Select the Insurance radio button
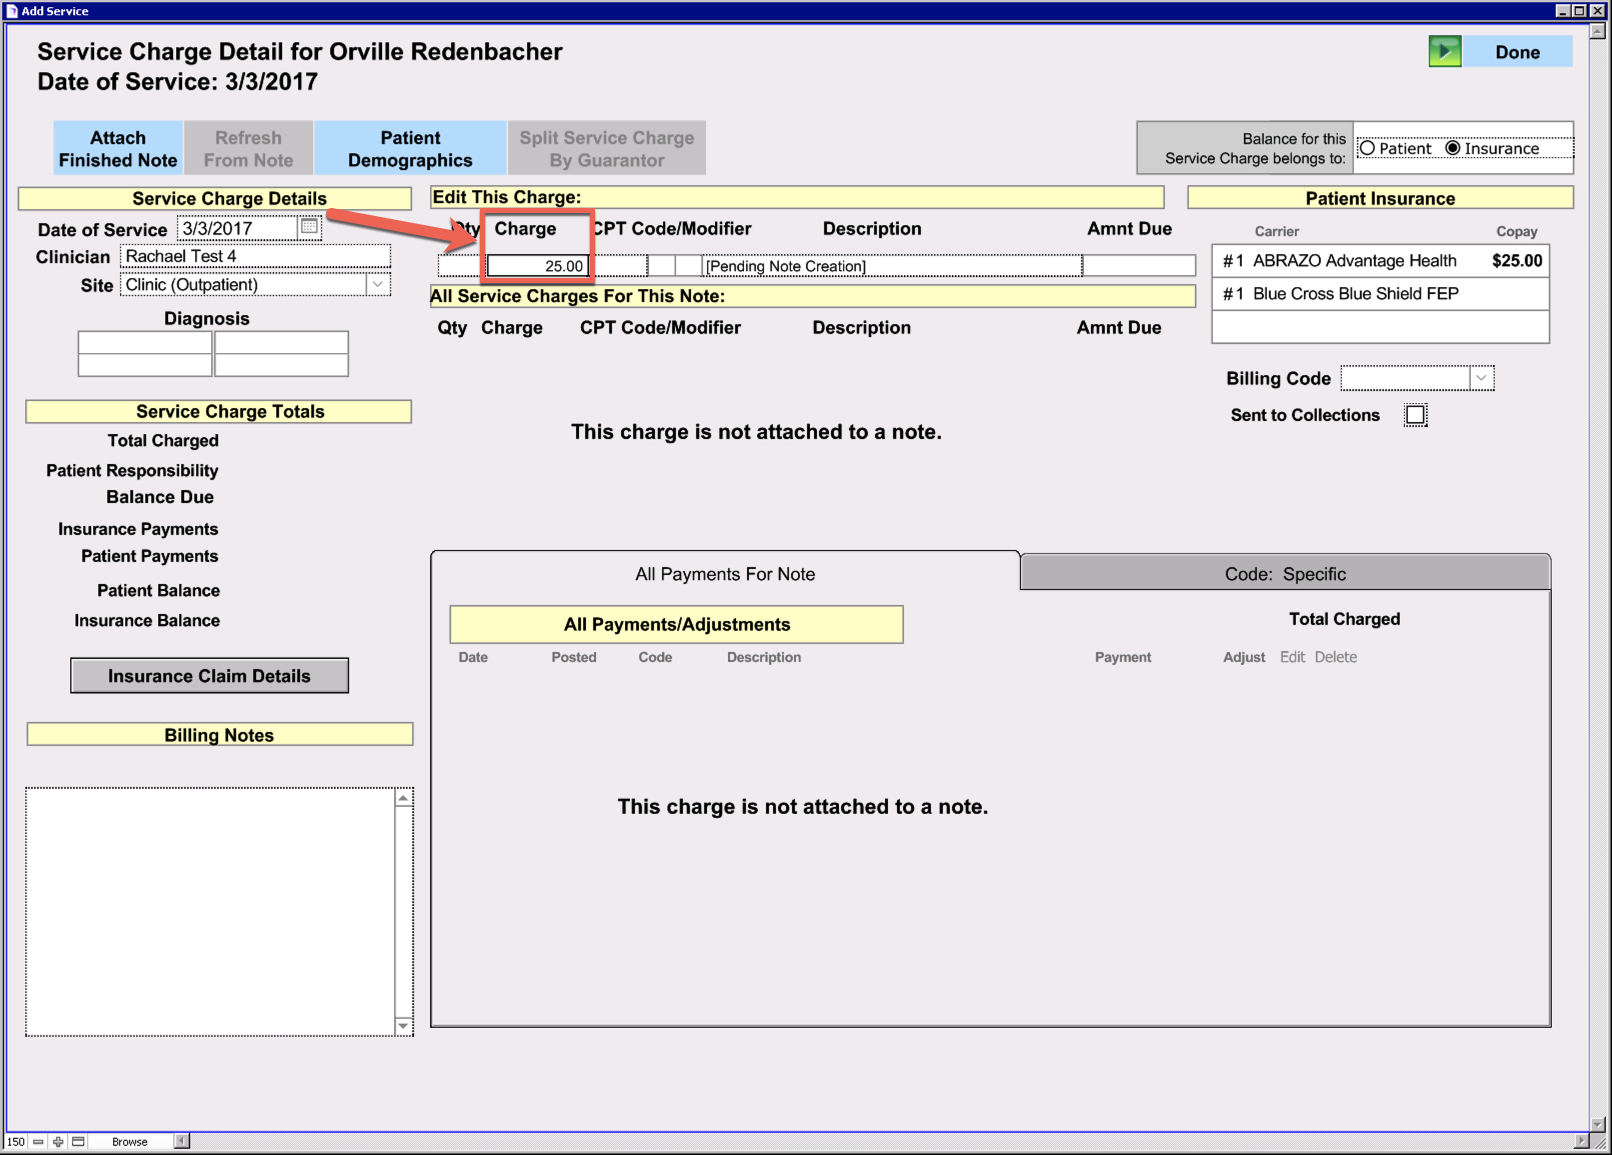This screenshot has height=1155, width=1612. click(1453, 148)
